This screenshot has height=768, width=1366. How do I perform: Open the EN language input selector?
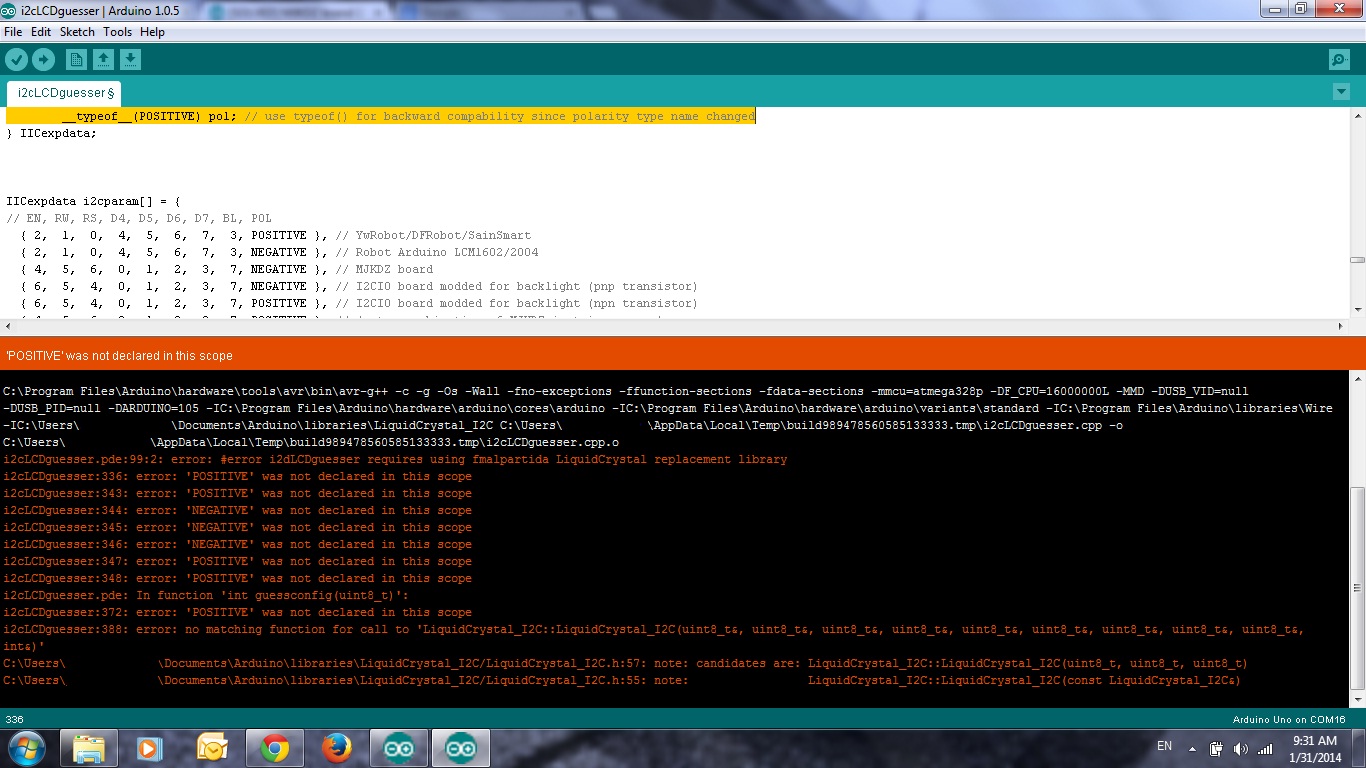(x=1164, y=746)
